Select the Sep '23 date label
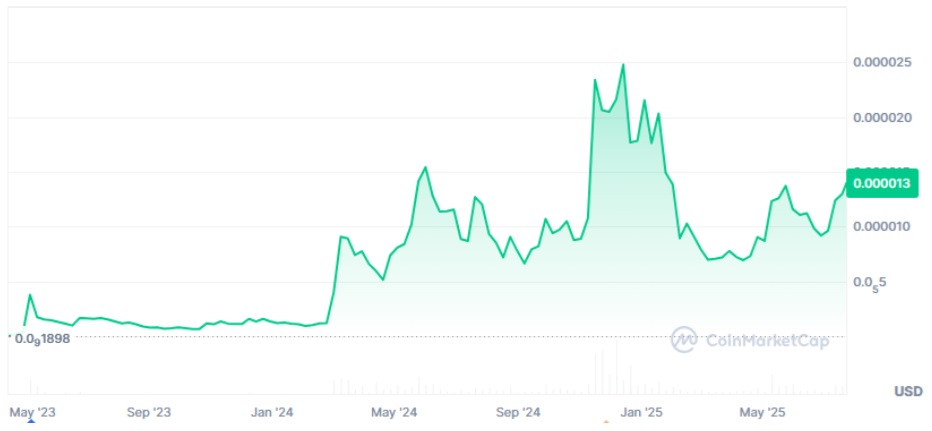Image resolution: width=932 pixels, height=431 pixels. pyautogui.click(x=150, y=411)
